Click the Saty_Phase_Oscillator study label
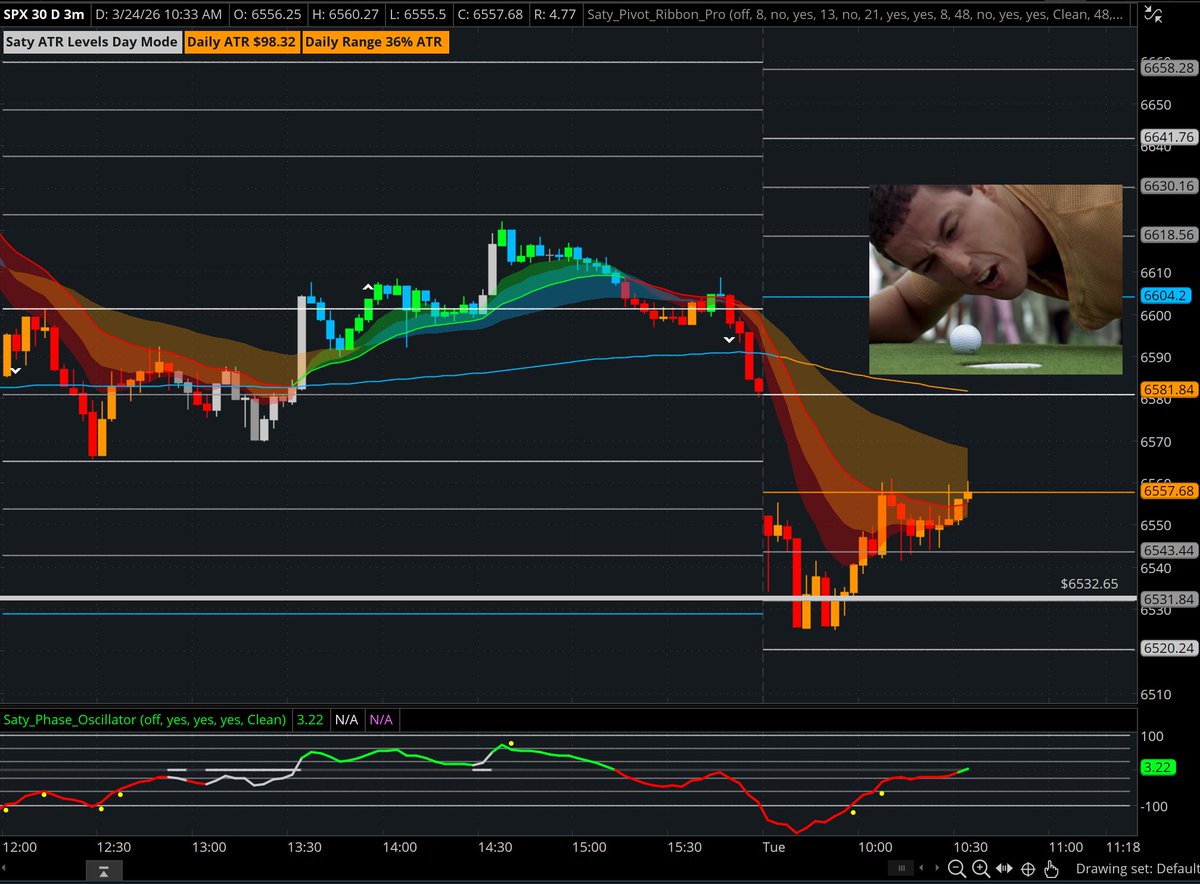 click(146, 719)
